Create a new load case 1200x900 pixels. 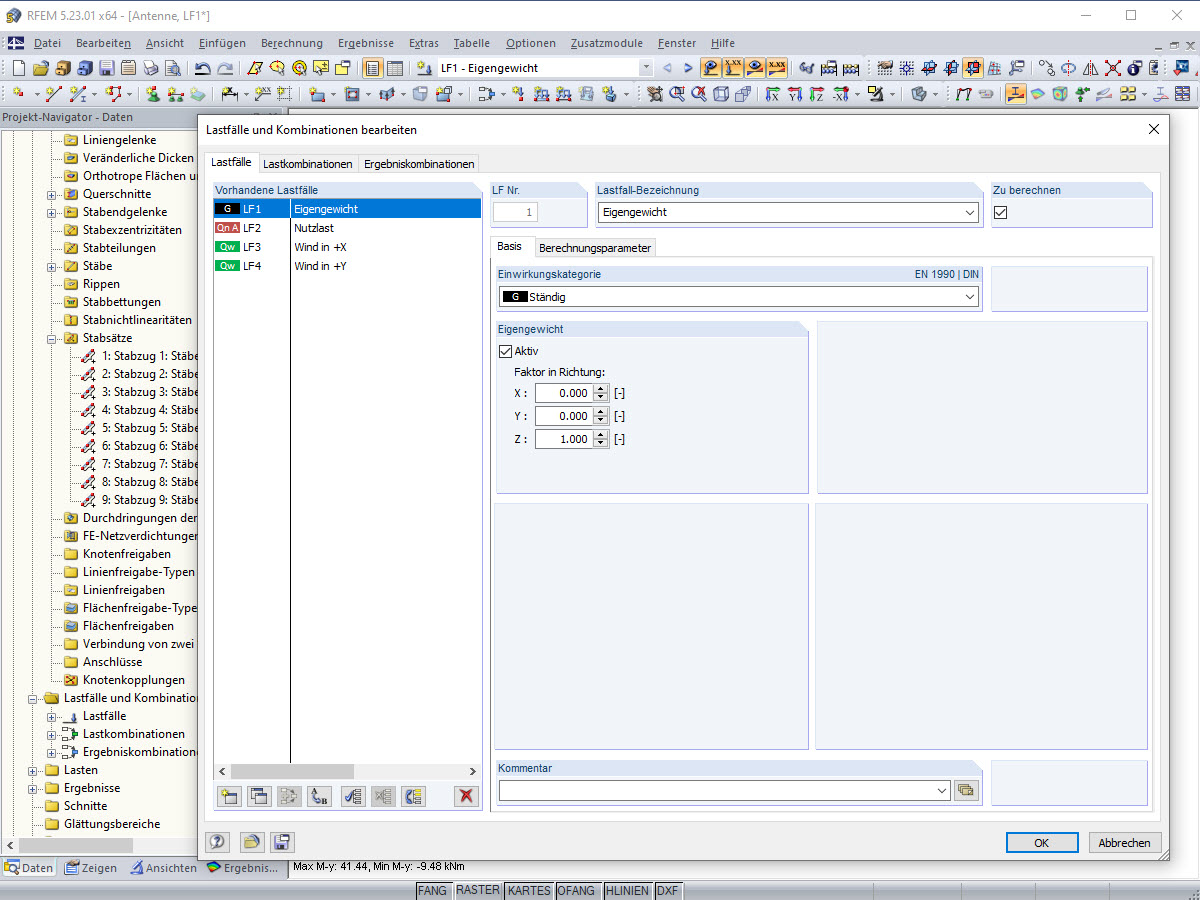pyautogui.click(x=228, y=797)
